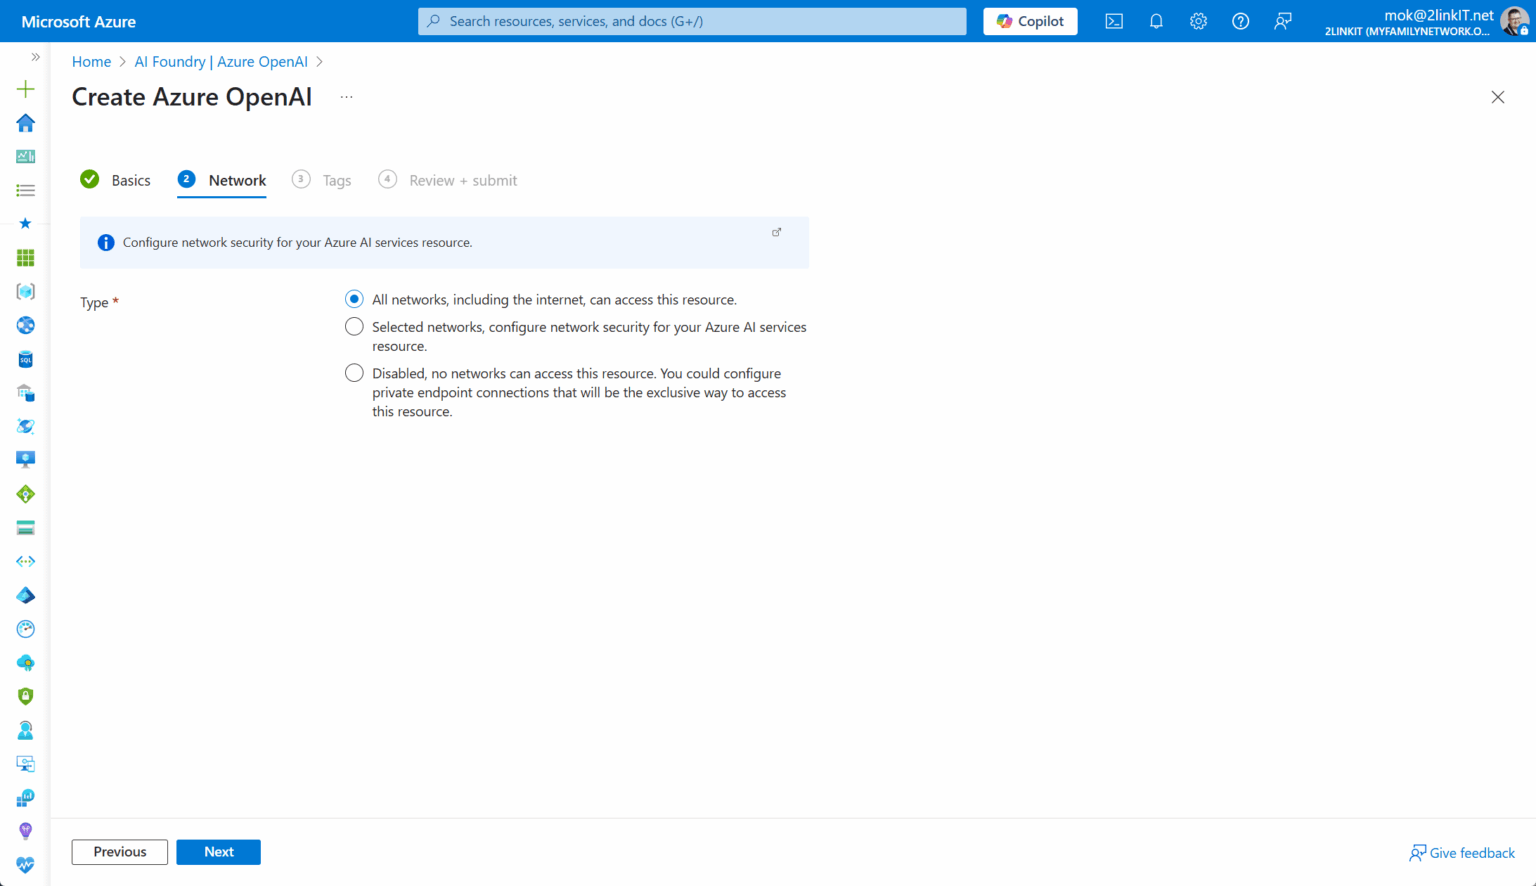Select the All networks access option

pyautogui.click(x=354, y=298)
